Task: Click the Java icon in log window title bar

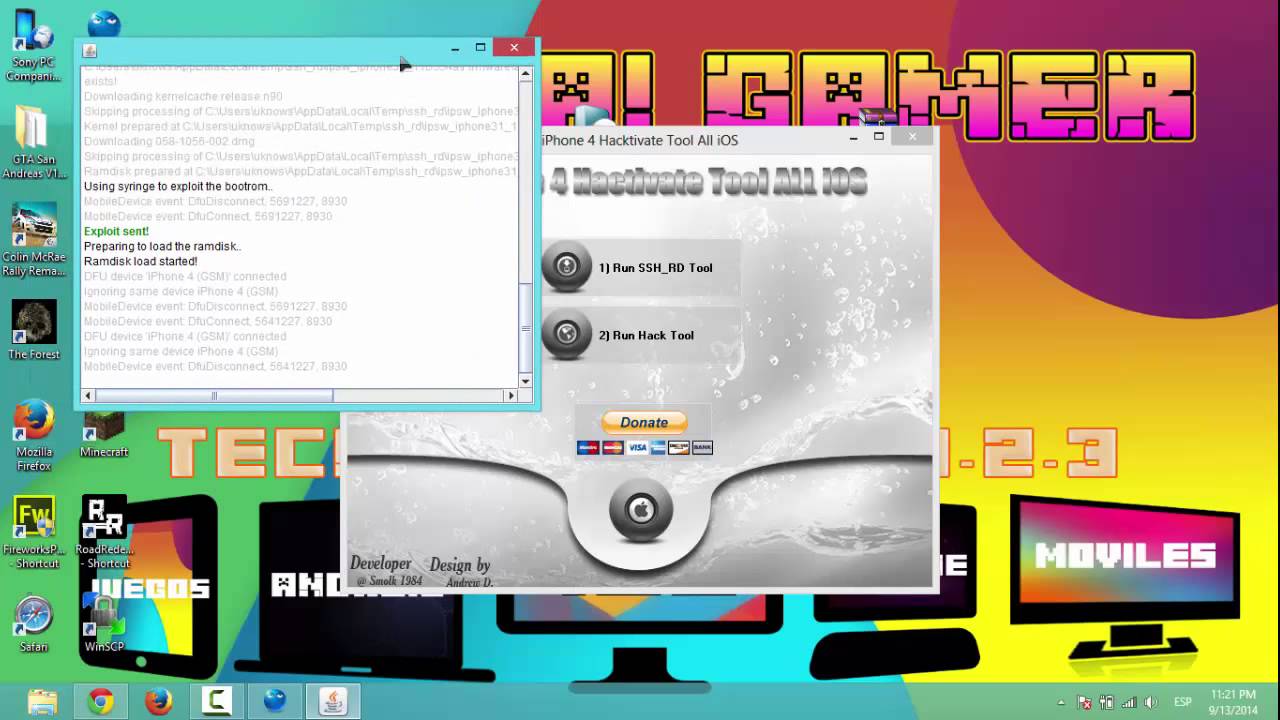Action: (x=90, y=51)
